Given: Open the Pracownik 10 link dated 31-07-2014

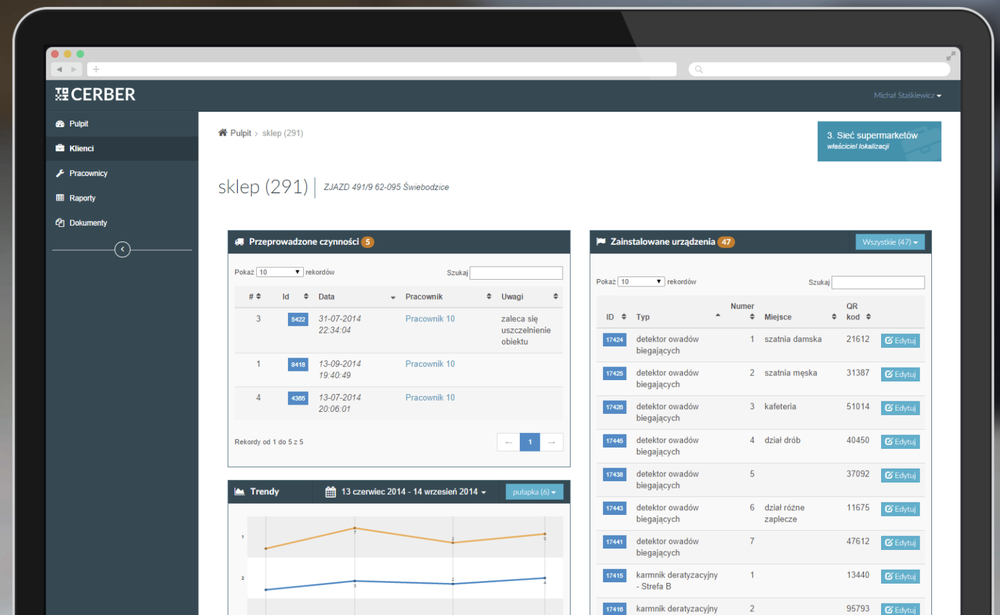Looking at the screenshot, I should (430, 318).
